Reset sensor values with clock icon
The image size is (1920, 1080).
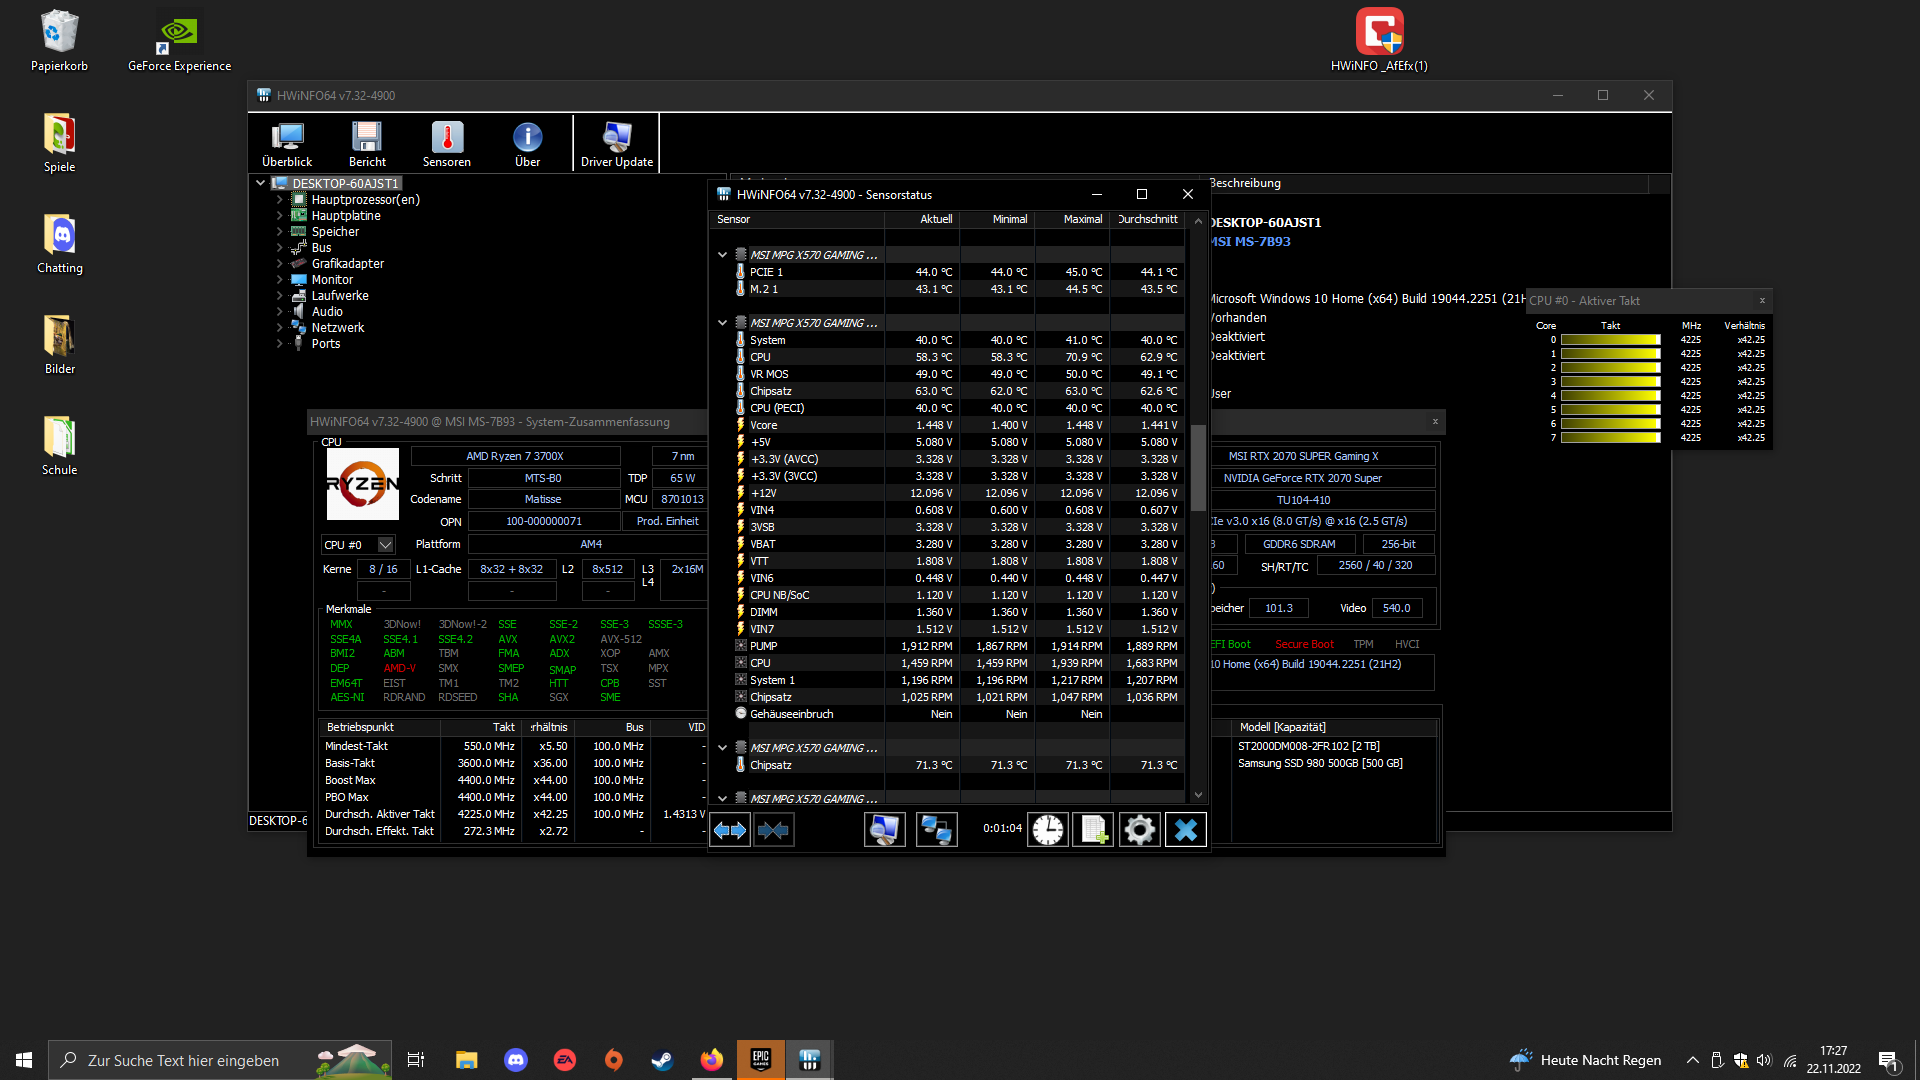pos(1048,830)
